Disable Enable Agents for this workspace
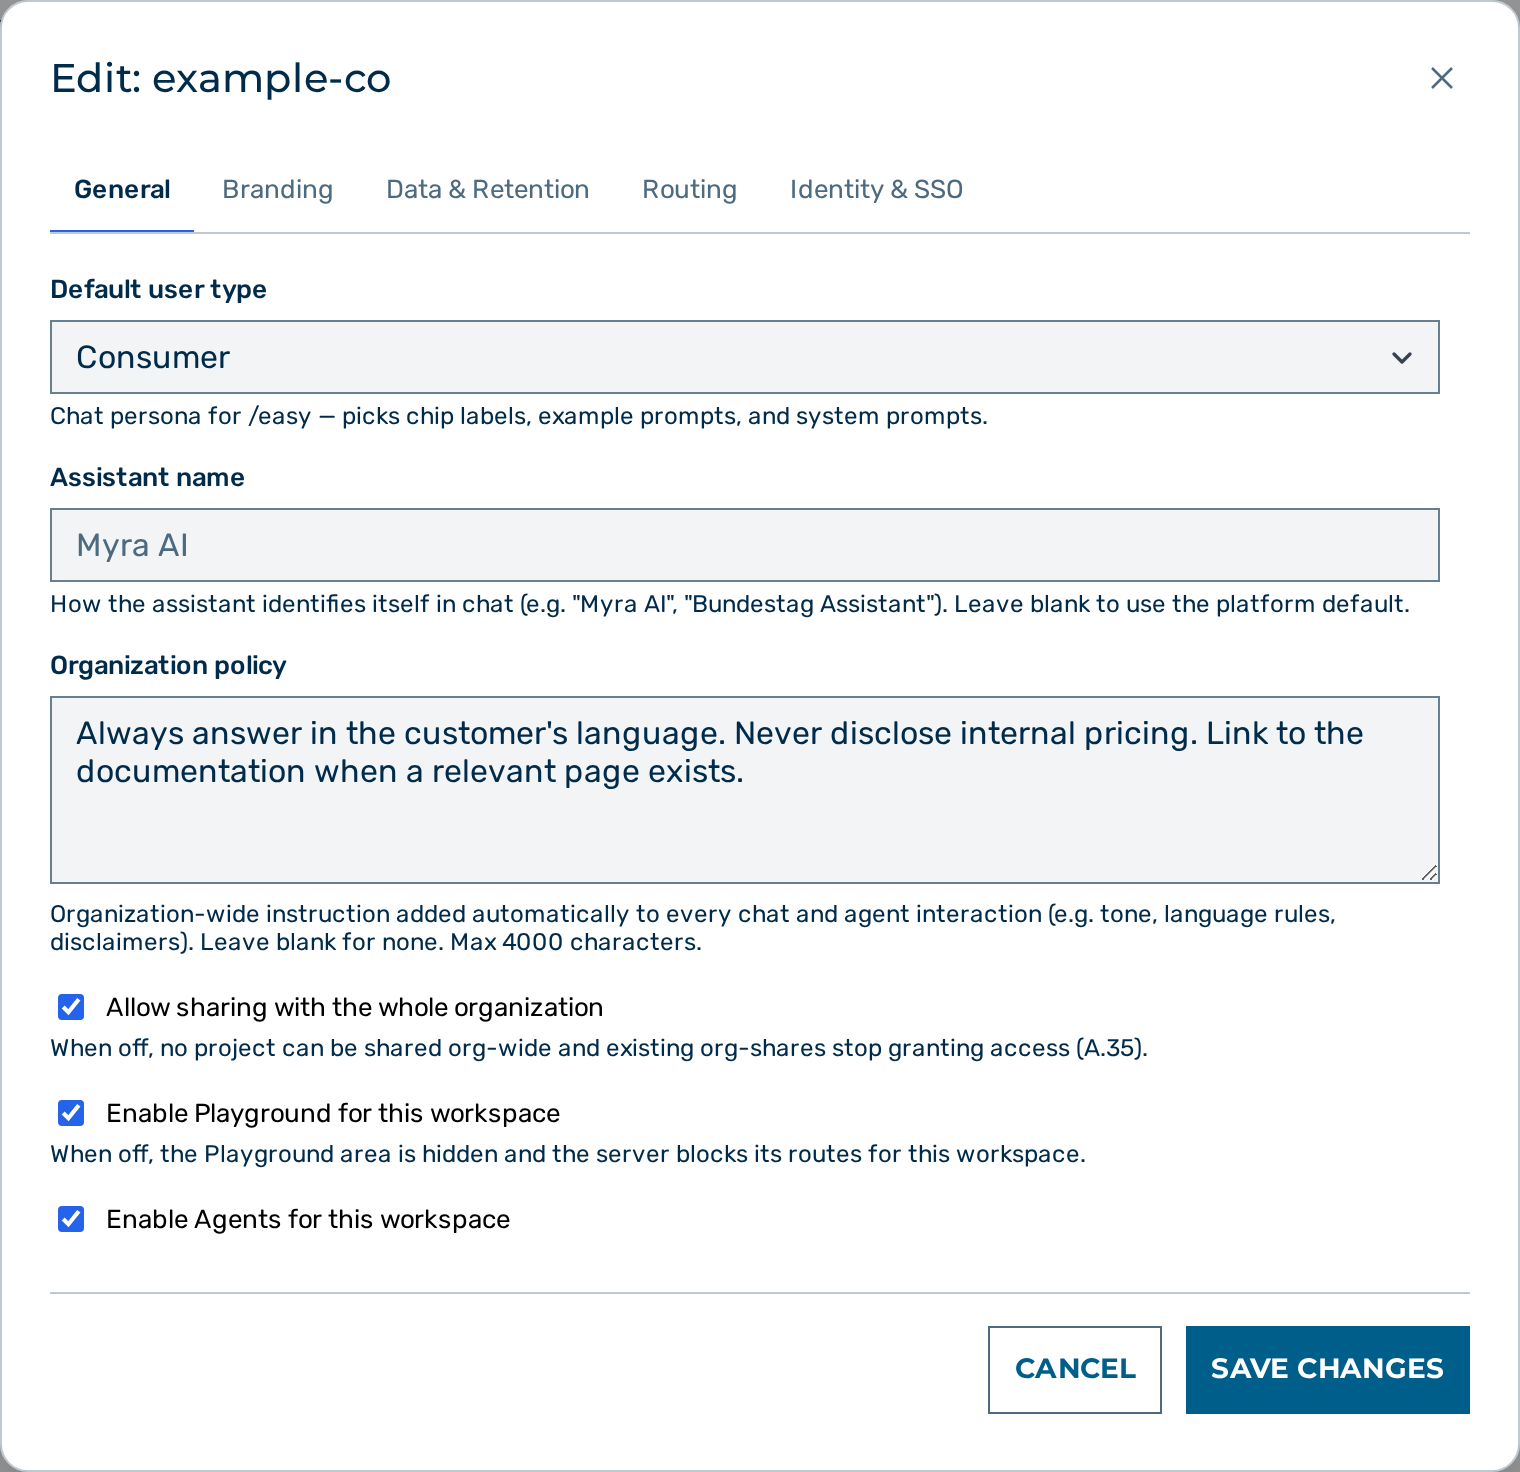 pyautogui.click(x=71, y=1219)
